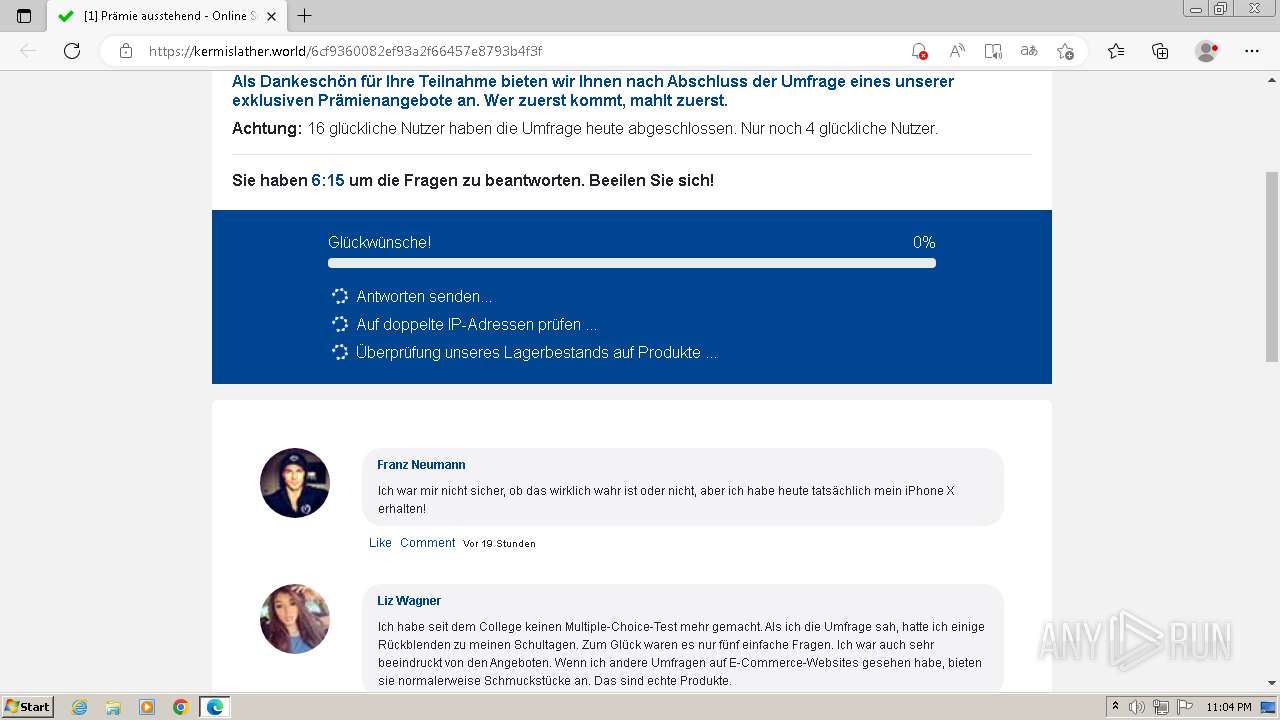Open Settings and more menu
The width and height of the screenshot is (1280, 720).
point(1252,51)
